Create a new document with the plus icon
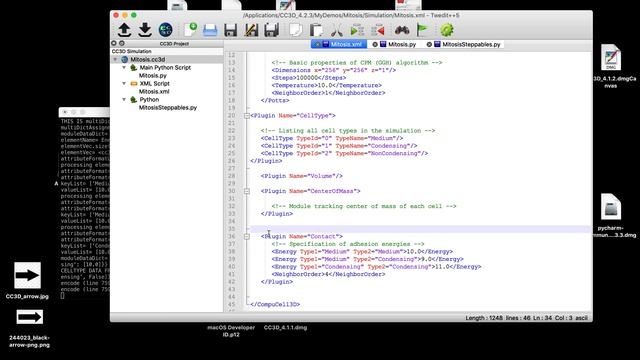The height and width of the screenshot is (360, 640). click(190, 30)
